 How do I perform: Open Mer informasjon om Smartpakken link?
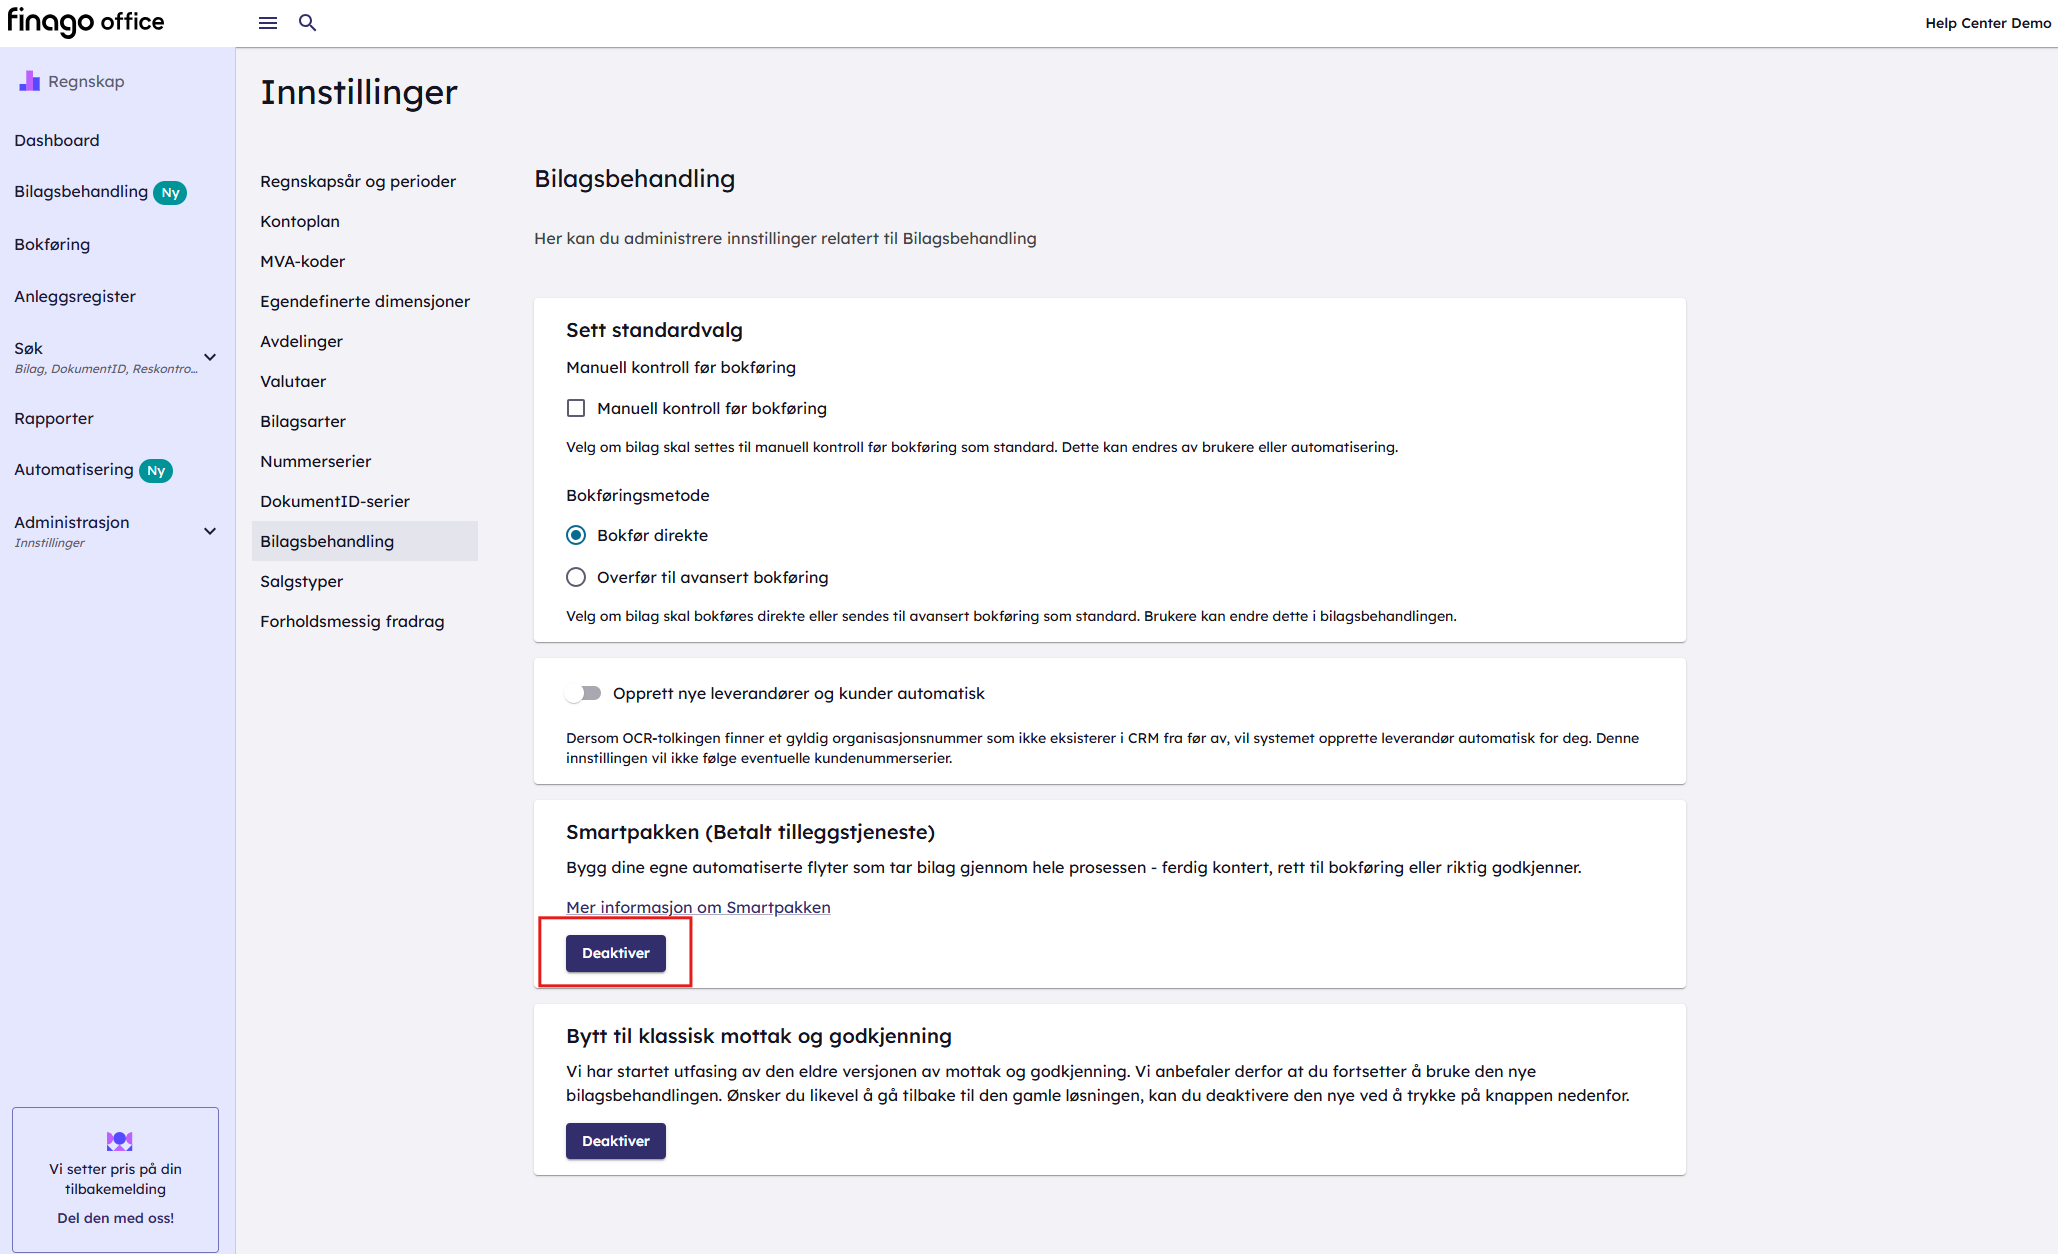[698, 907]
